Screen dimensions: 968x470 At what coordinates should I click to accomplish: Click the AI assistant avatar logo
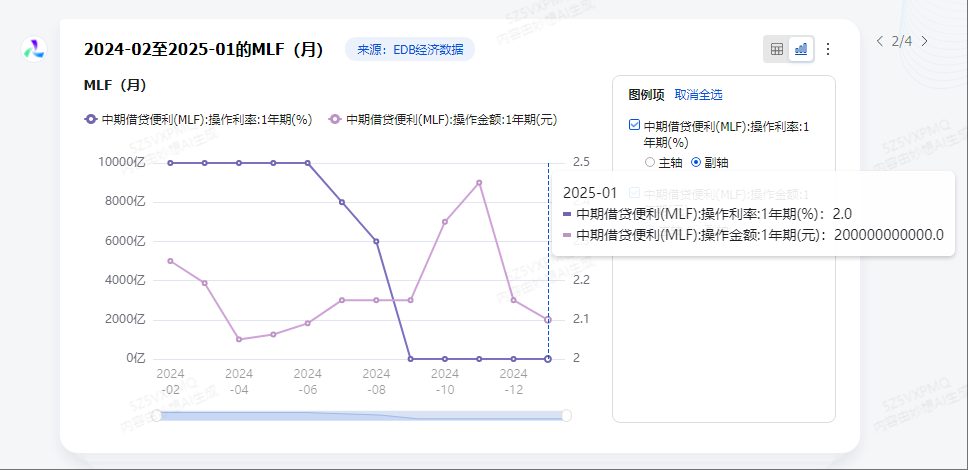(35, 48)
